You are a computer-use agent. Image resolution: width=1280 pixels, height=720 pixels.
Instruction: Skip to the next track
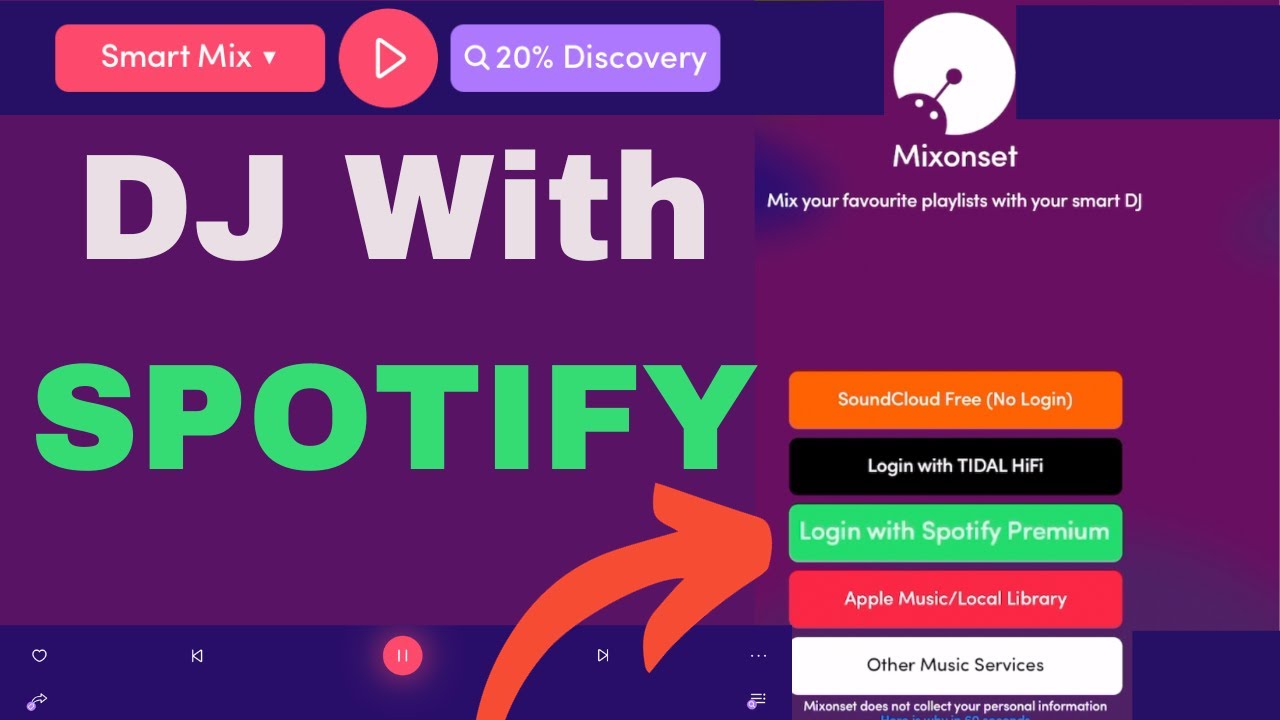point(602,656)
